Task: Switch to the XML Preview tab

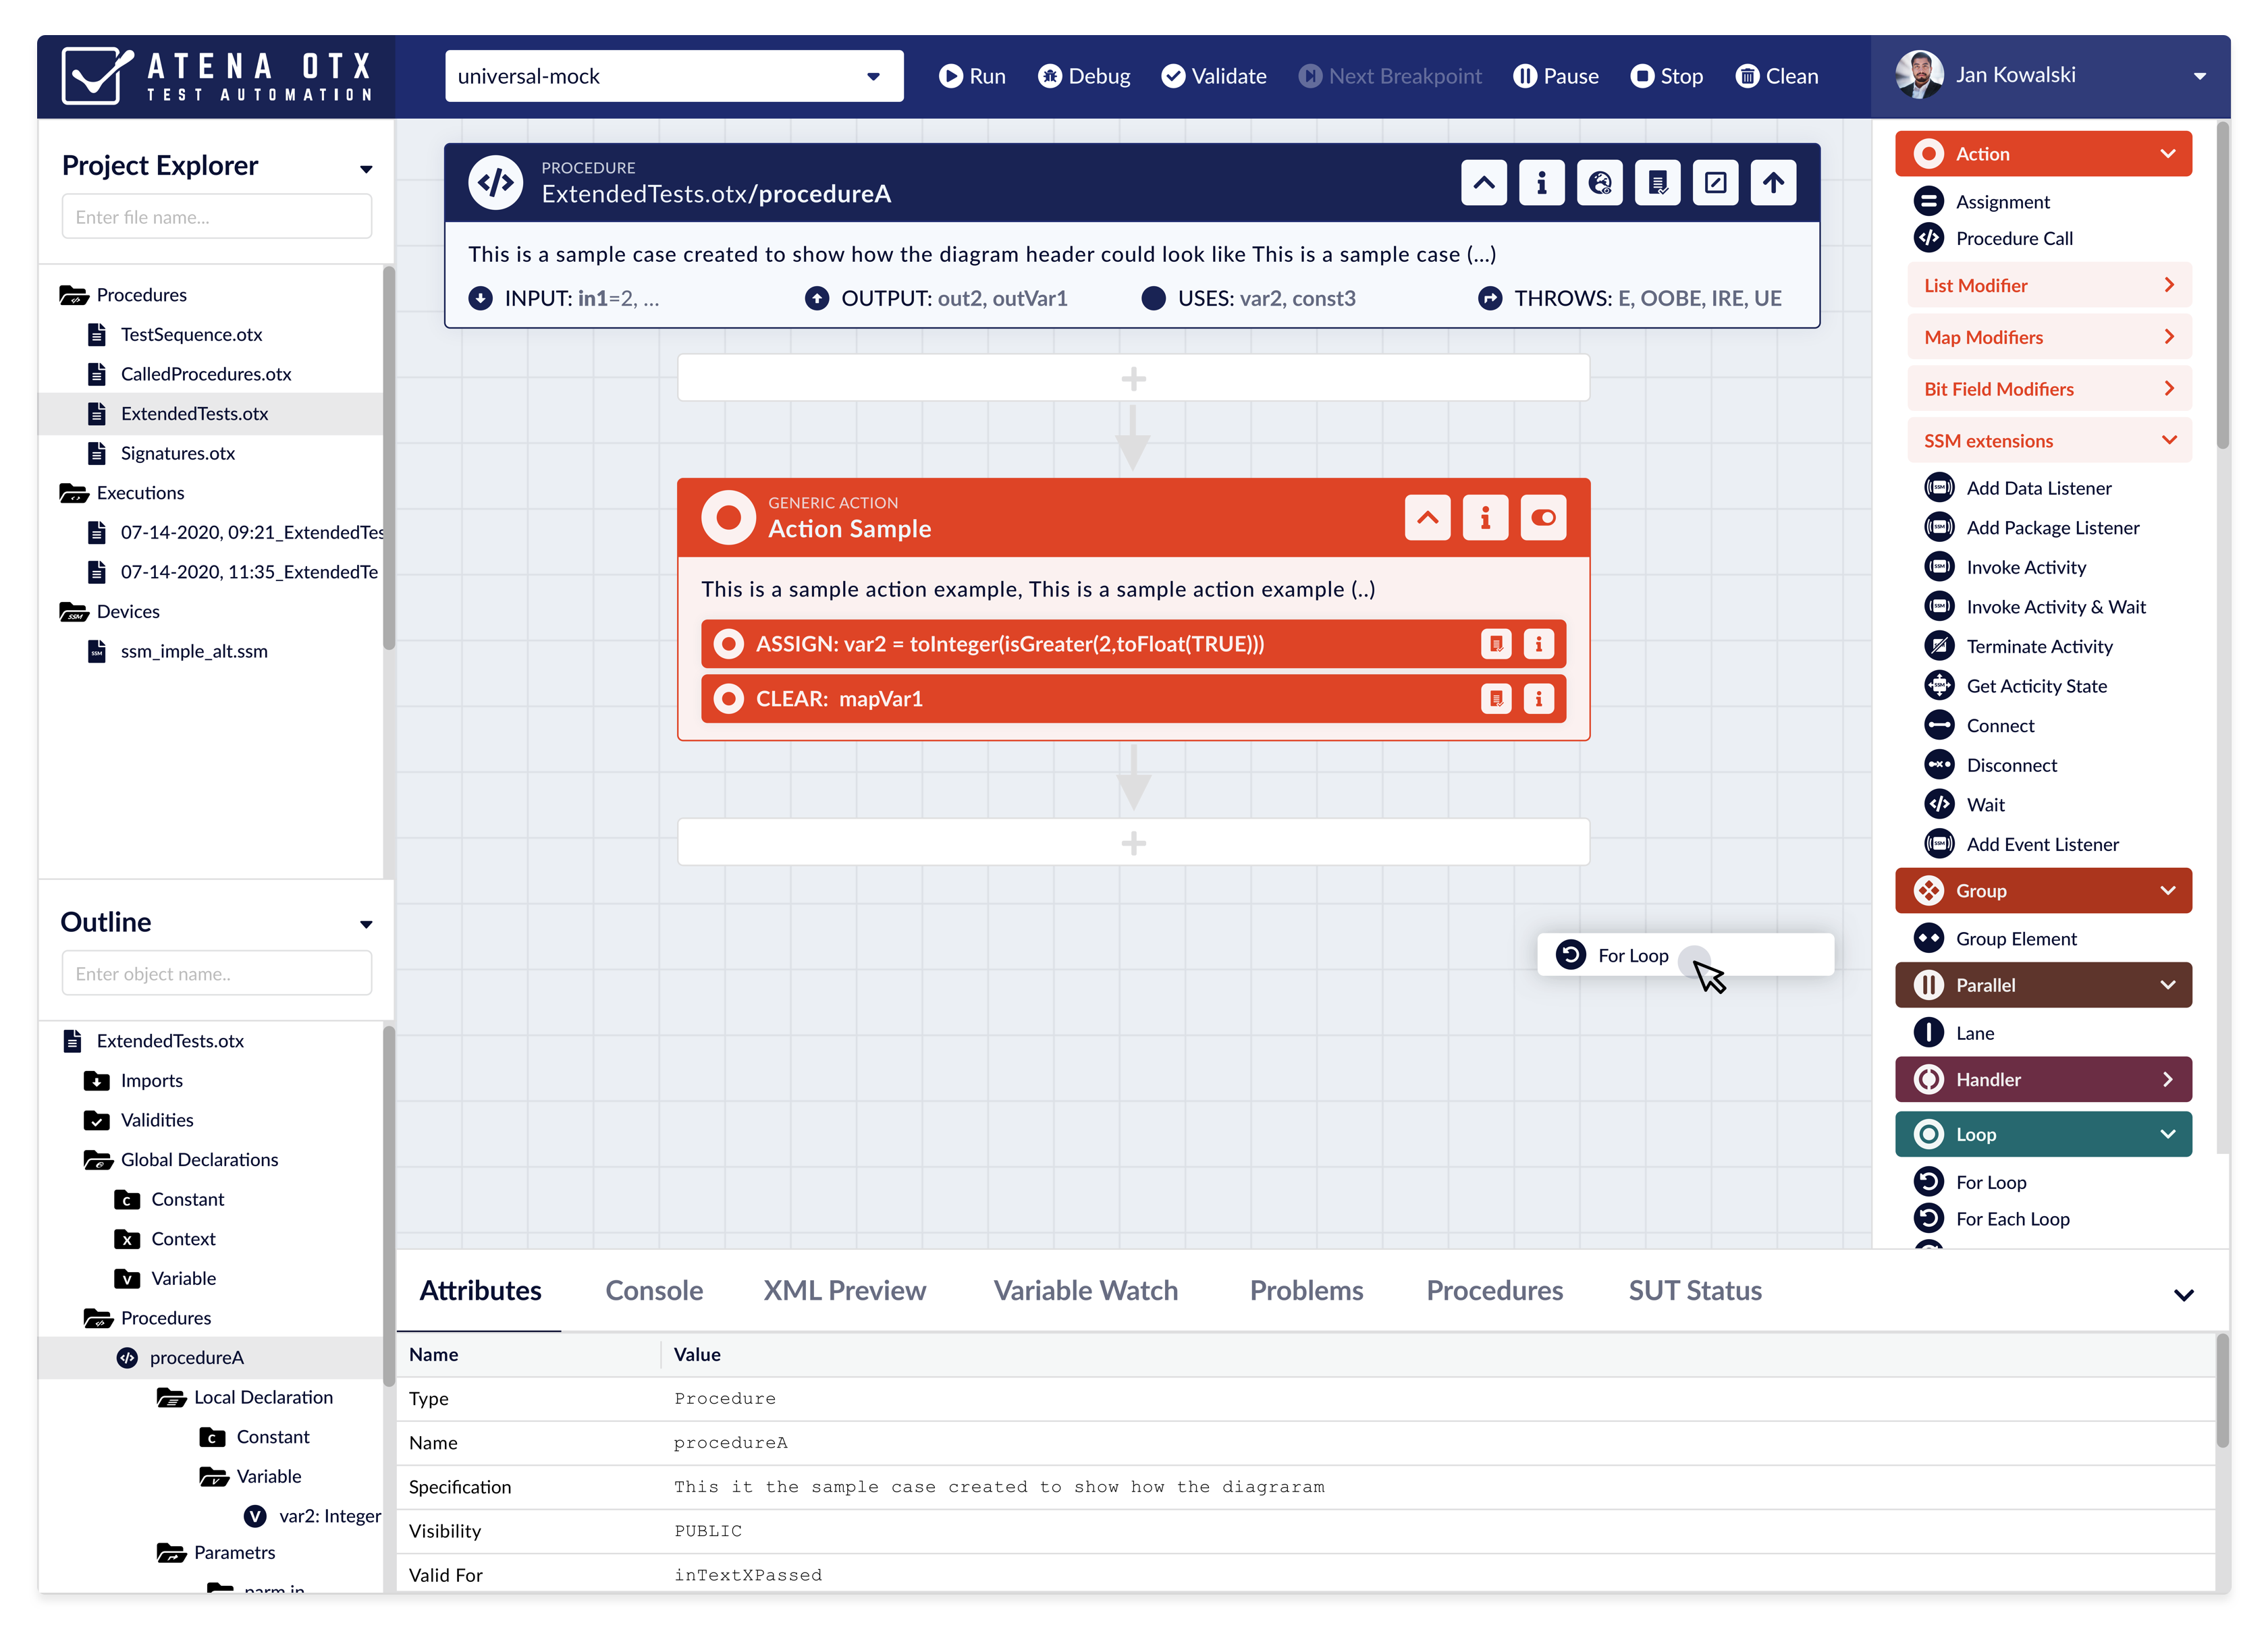Action: [x=844, y=1290]
